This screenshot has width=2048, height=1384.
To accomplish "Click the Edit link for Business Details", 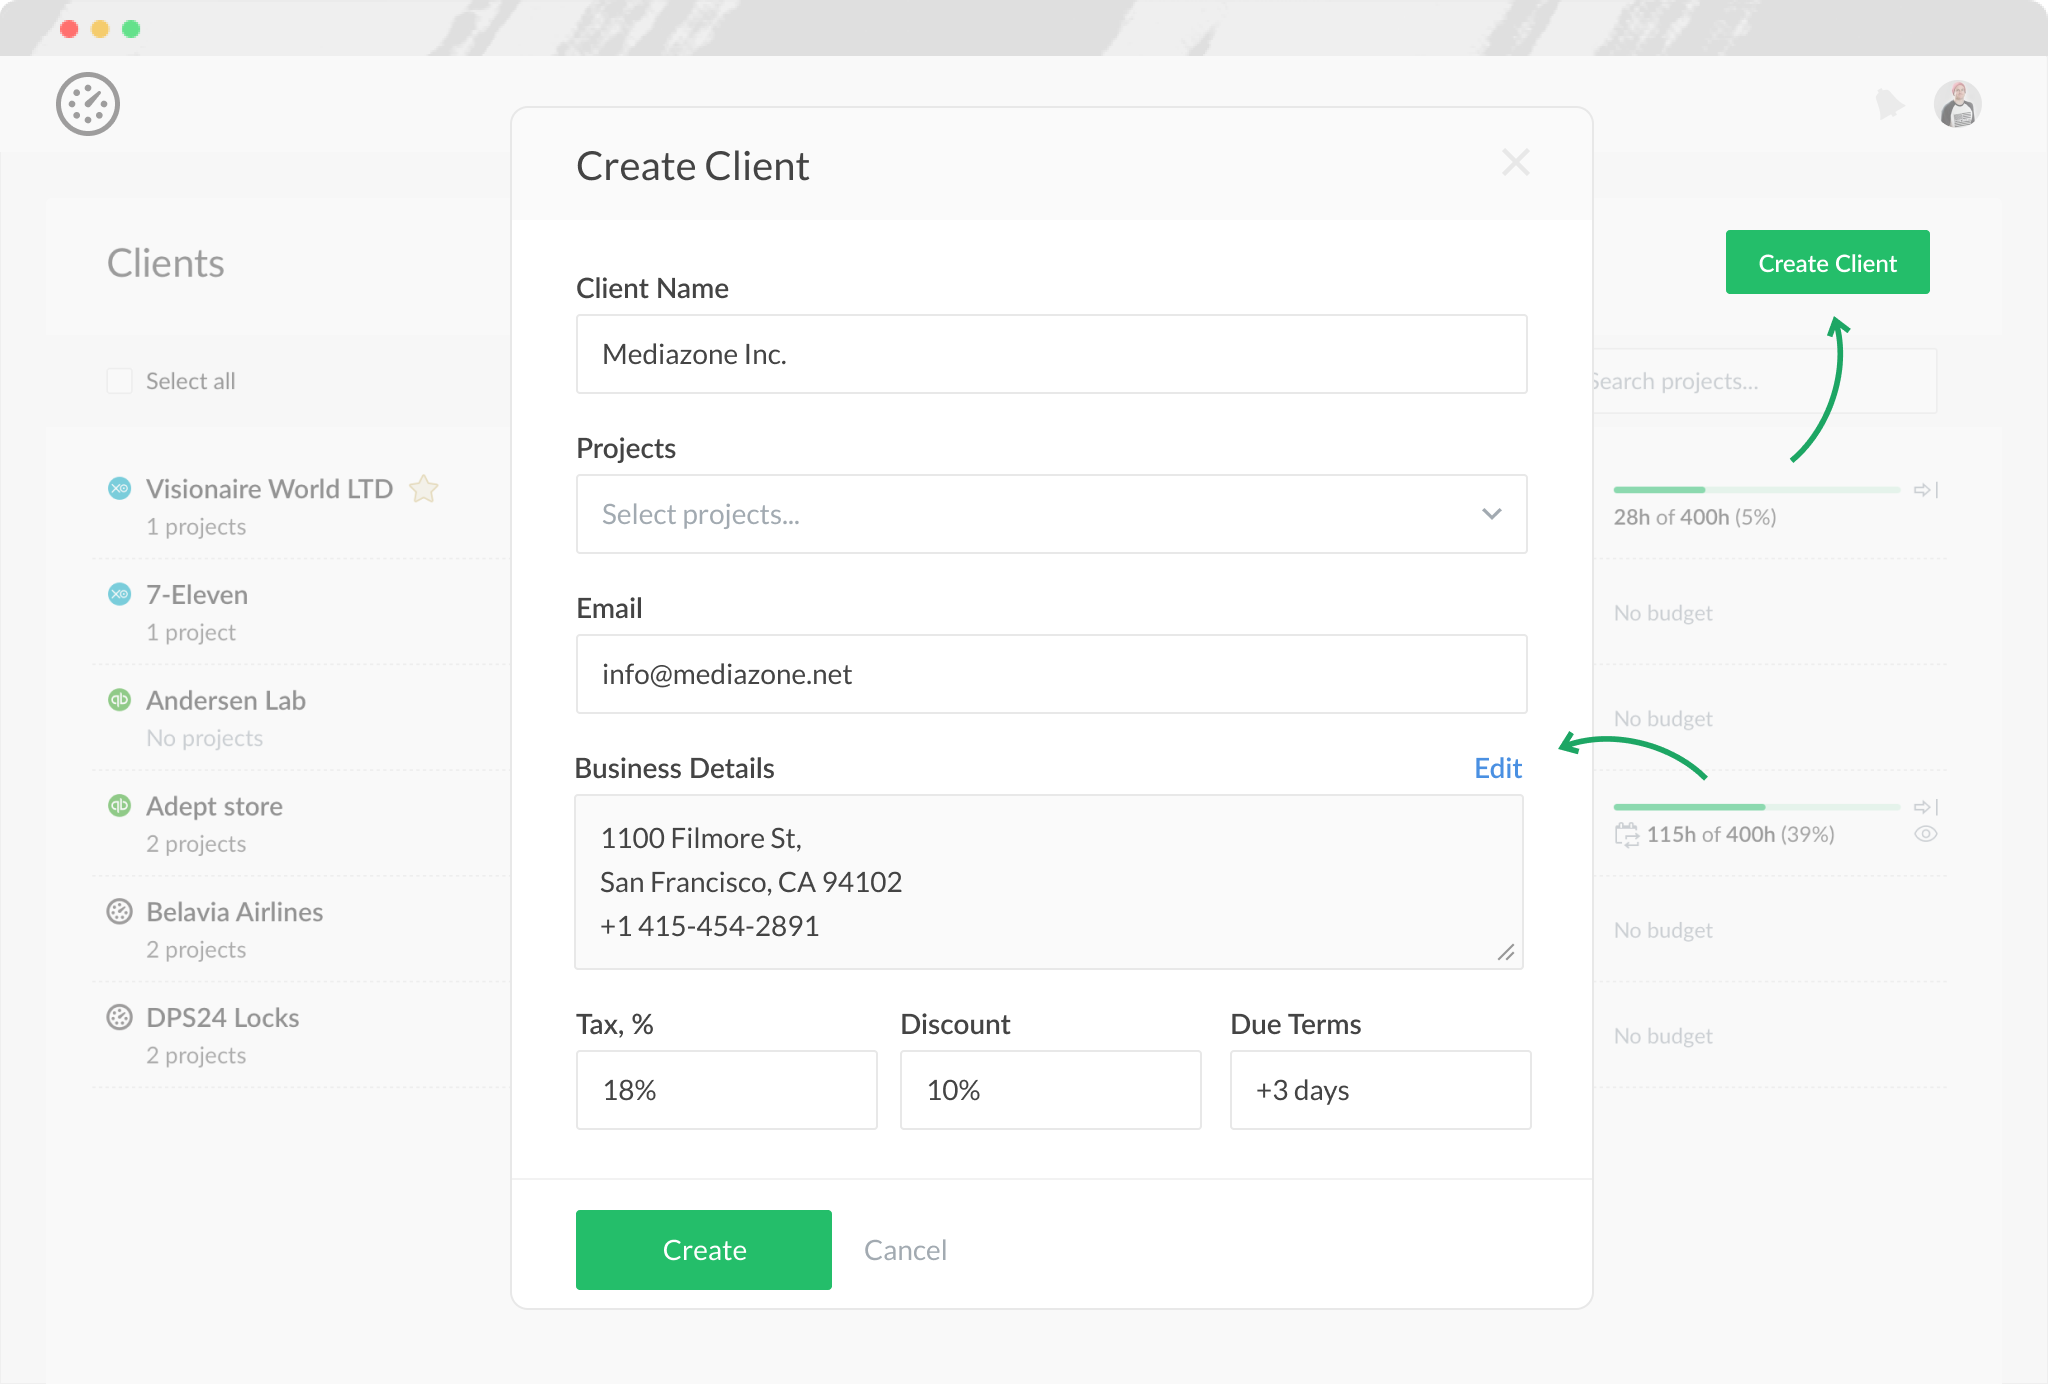I will [1497, 768].
